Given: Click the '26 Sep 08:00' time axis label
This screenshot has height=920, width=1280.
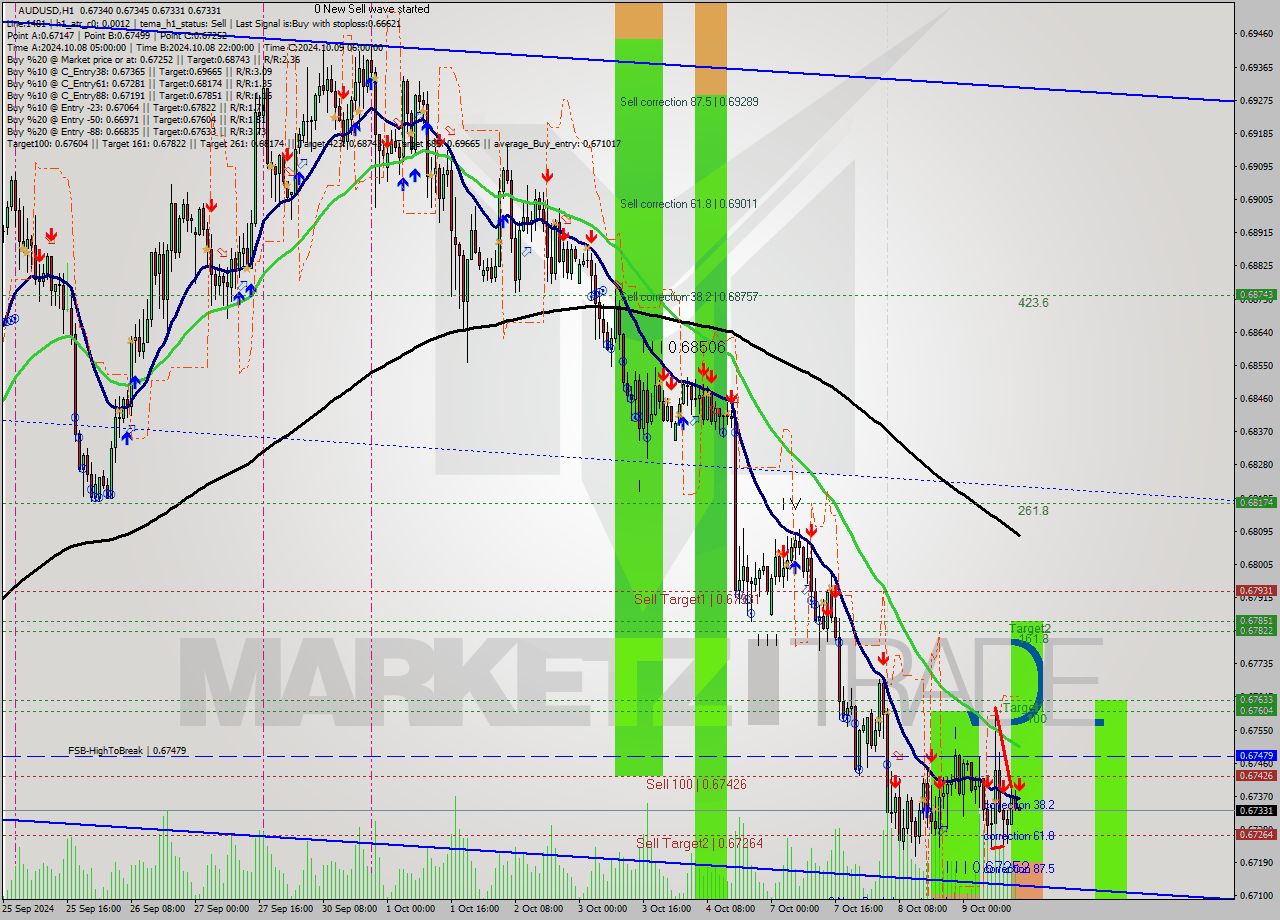Looking at the screenshot, I should coord(158,909).
